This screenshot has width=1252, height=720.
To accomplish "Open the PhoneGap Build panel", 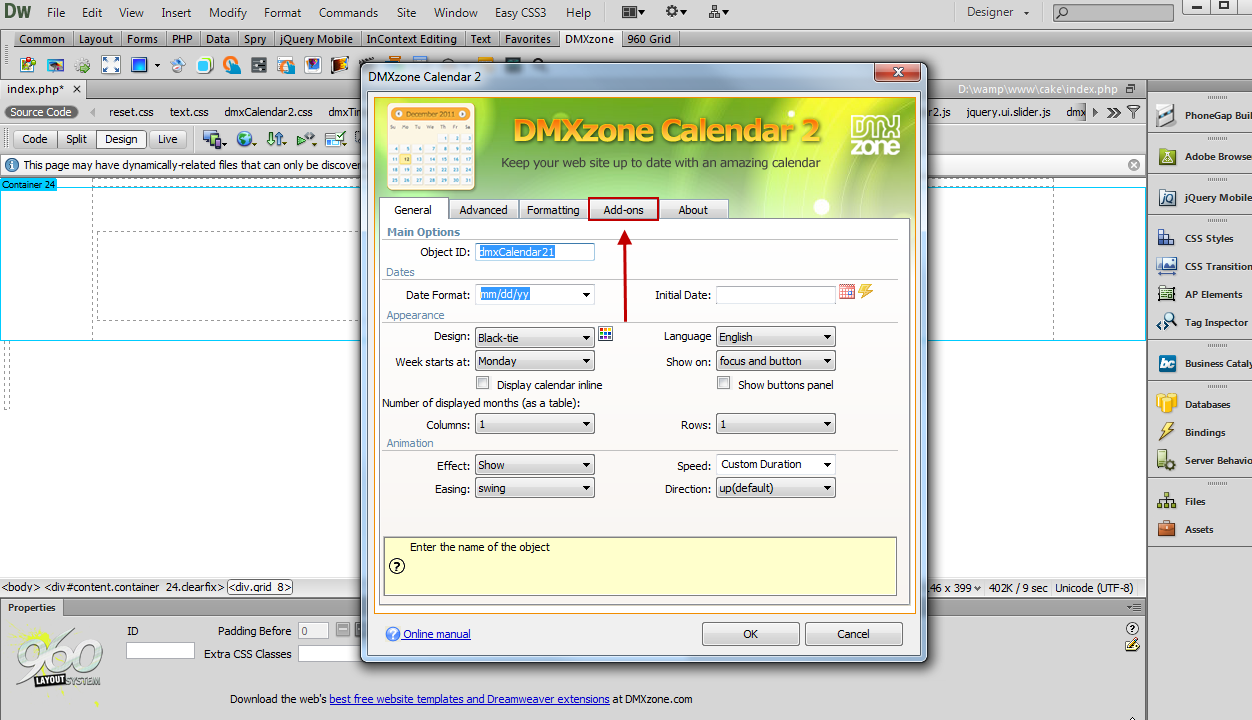I will coord(1204,115).
